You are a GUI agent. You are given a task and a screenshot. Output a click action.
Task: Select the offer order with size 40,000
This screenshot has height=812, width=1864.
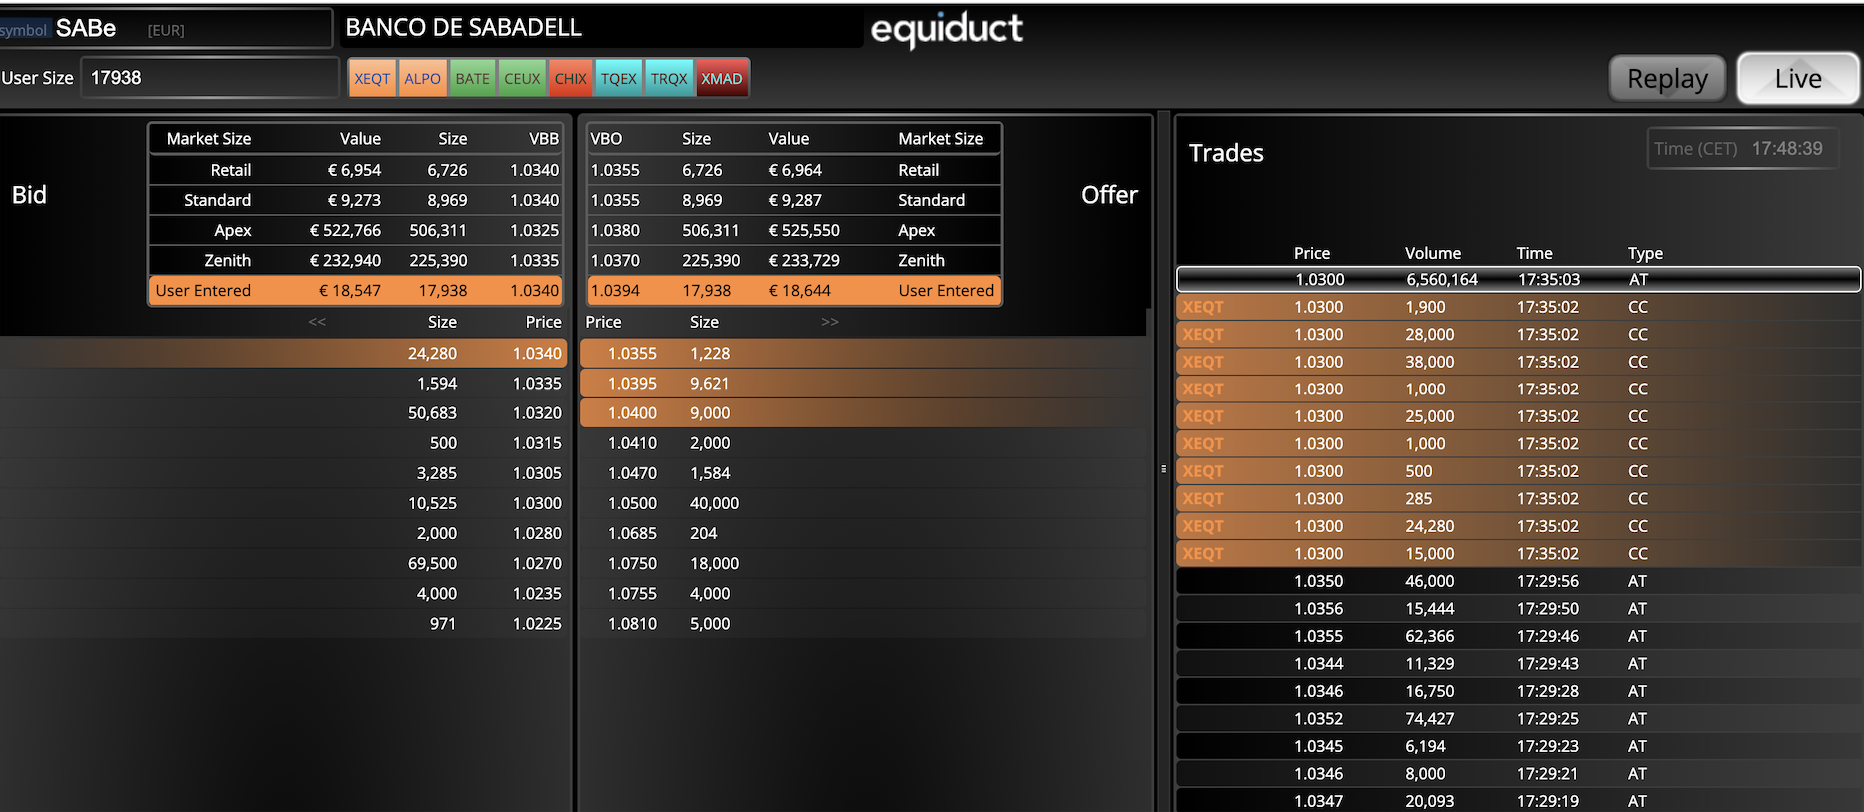click(862, 503)
